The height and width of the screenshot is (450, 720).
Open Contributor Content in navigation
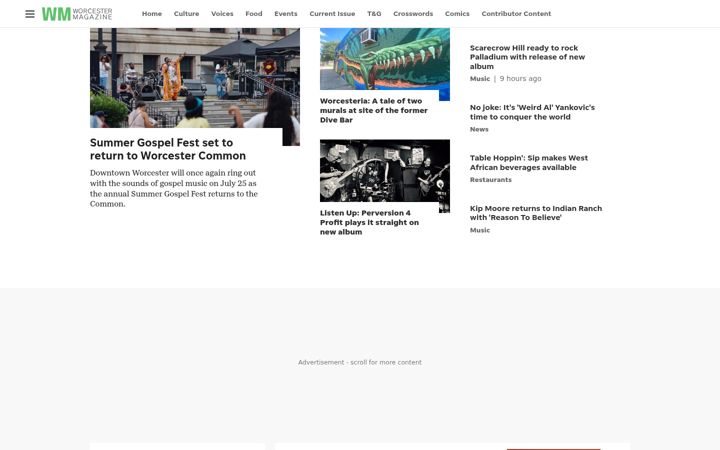[516, 14]
